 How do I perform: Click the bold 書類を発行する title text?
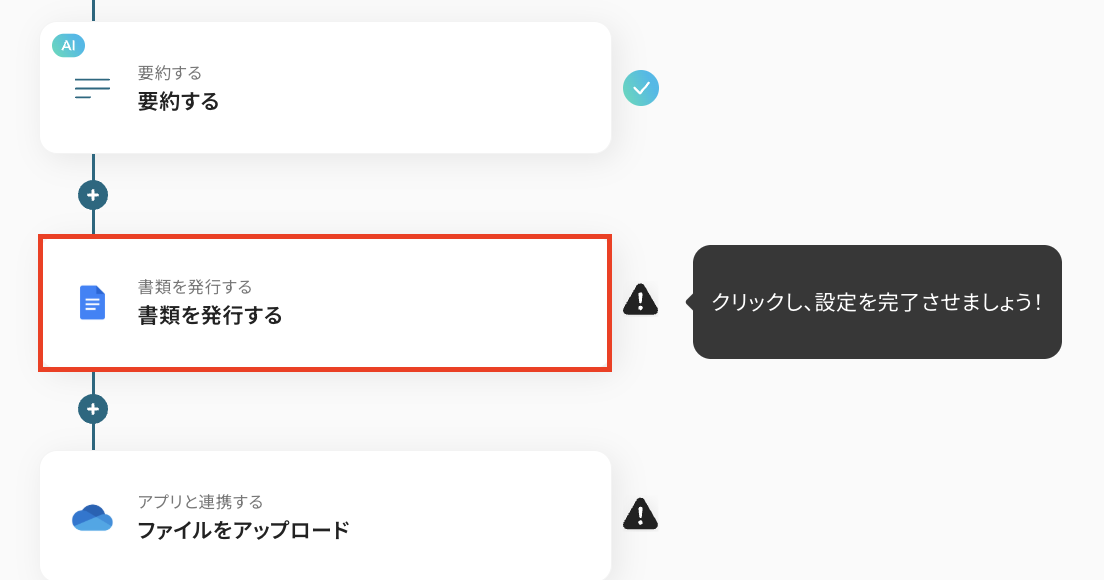(x=210, y=316)
